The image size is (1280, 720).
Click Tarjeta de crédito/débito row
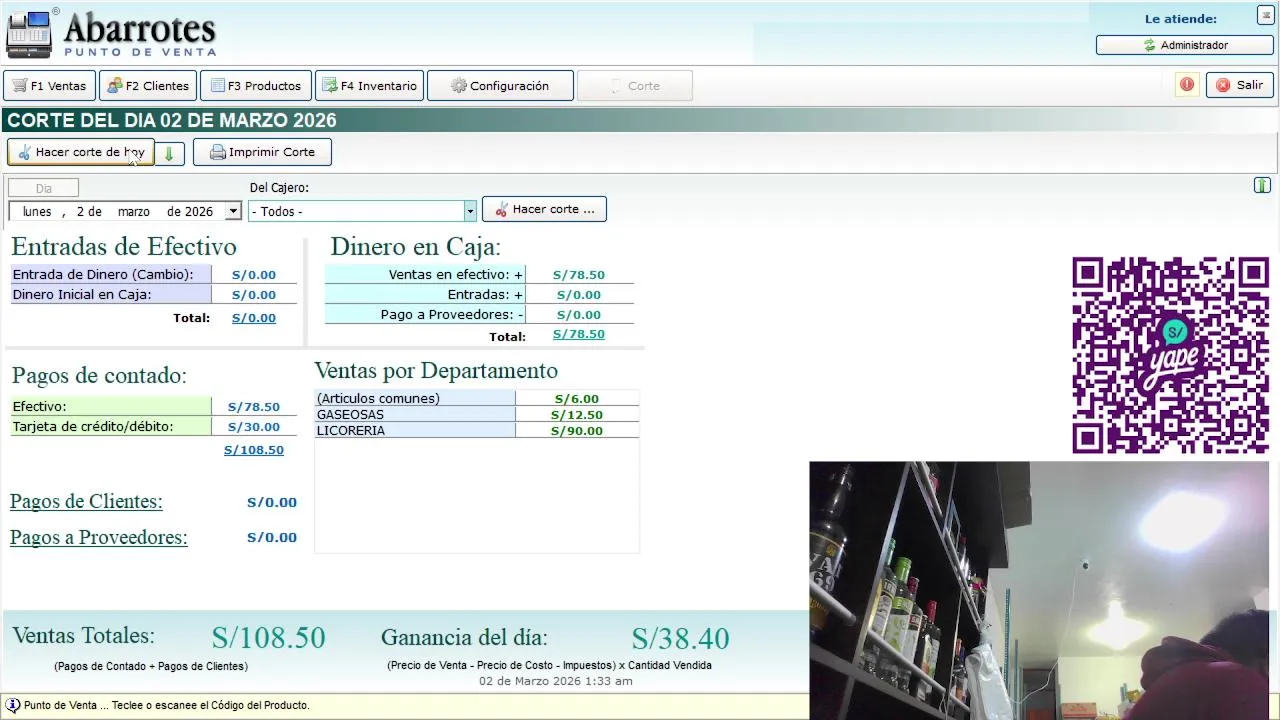tap(153, 426)
